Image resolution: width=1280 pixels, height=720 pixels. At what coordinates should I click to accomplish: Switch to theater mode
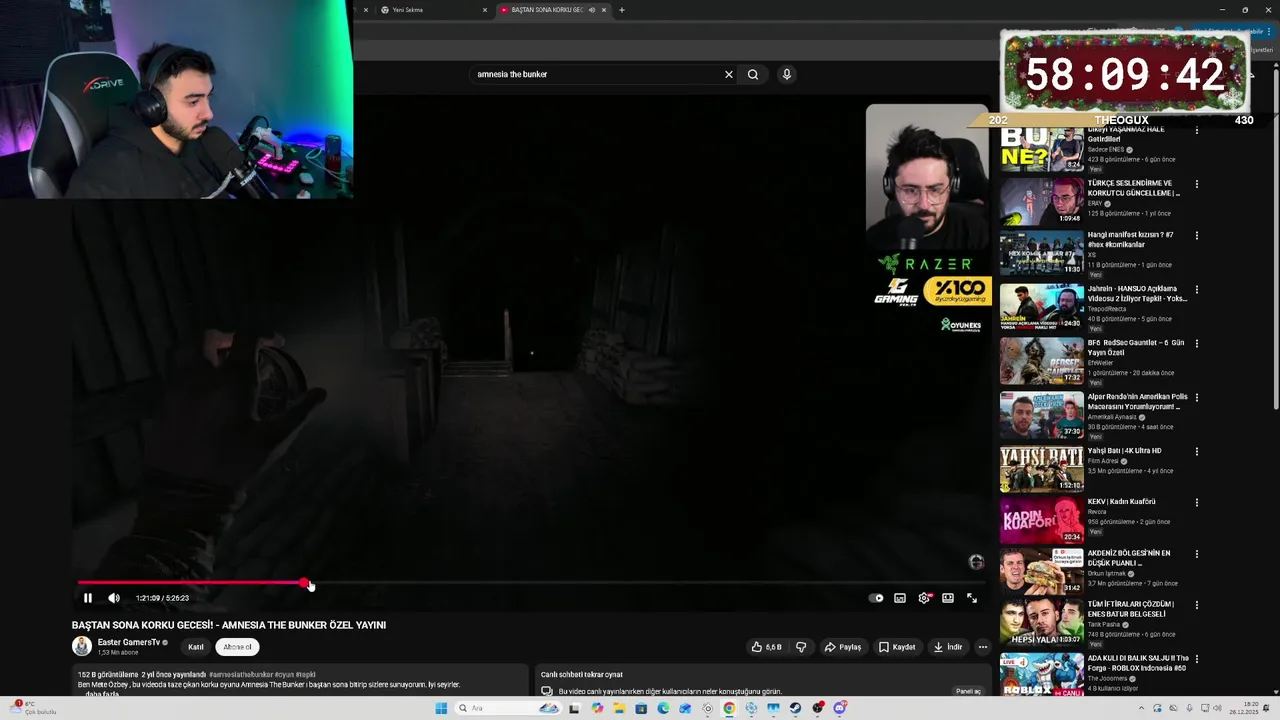point(948,598)
